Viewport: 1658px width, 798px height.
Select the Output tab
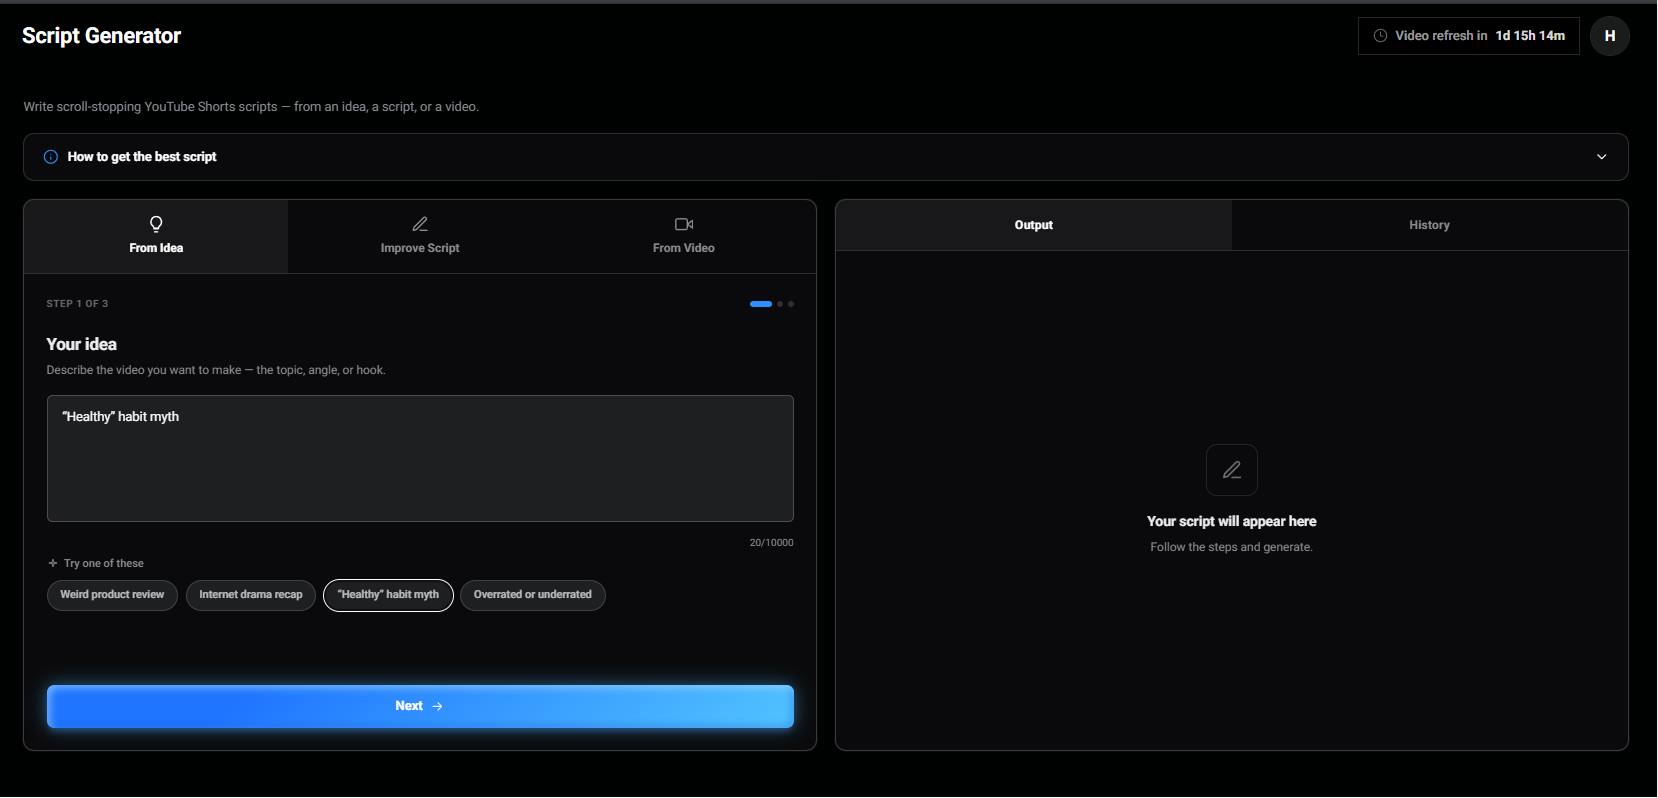(1034, 225)
